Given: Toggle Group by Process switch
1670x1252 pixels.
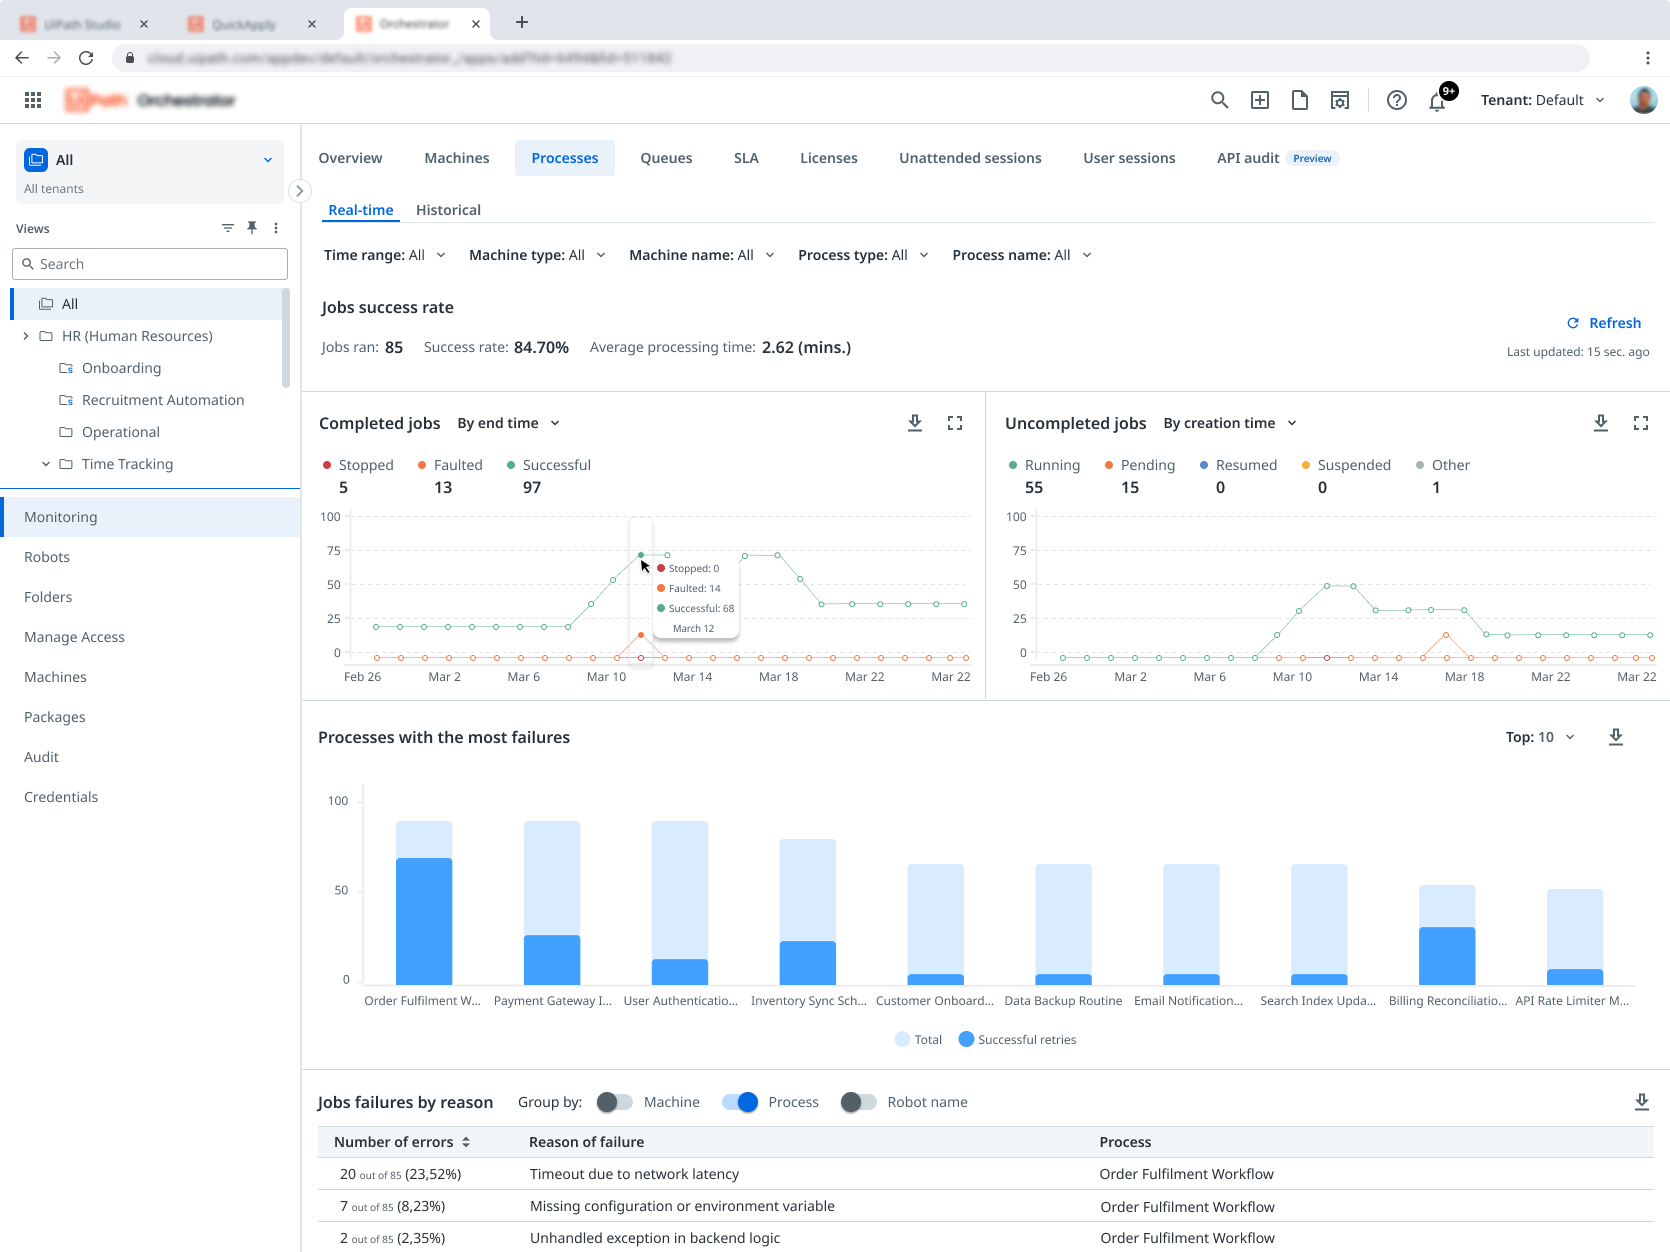Looking at the screenshot, I should (740, 1102).
